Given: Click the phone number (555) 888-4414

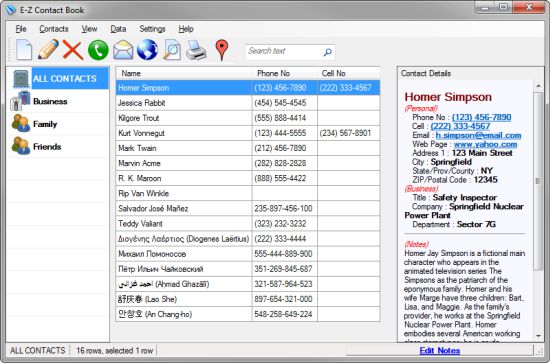Looking at the screenshot, I should (280, 118).
